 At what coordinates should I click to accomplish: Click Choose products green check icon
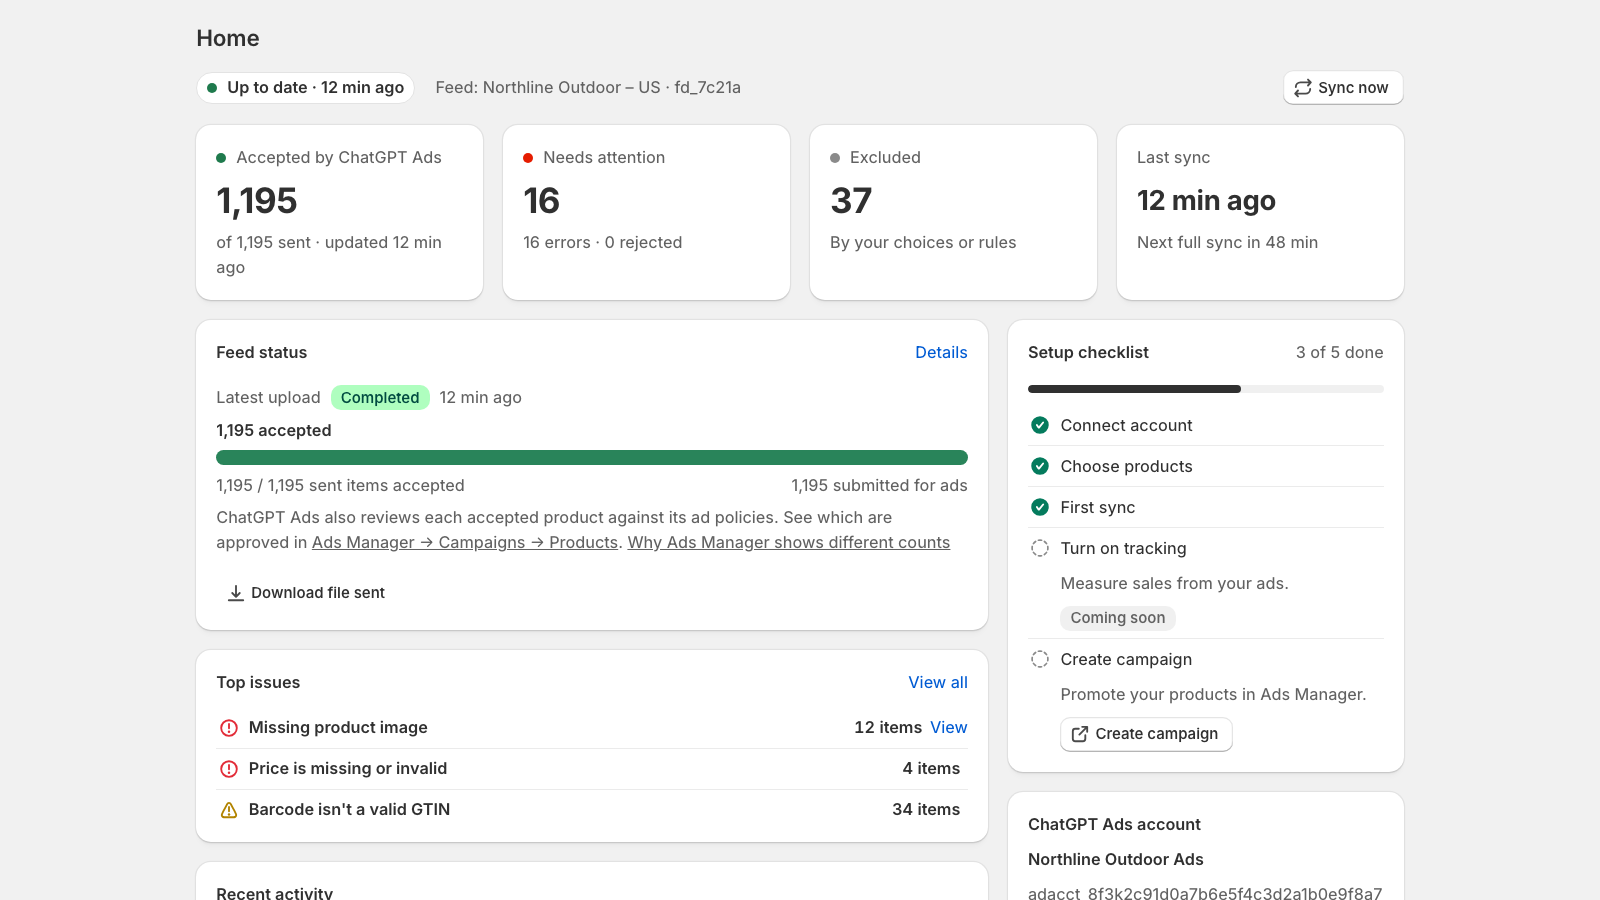pos(1040,466)
